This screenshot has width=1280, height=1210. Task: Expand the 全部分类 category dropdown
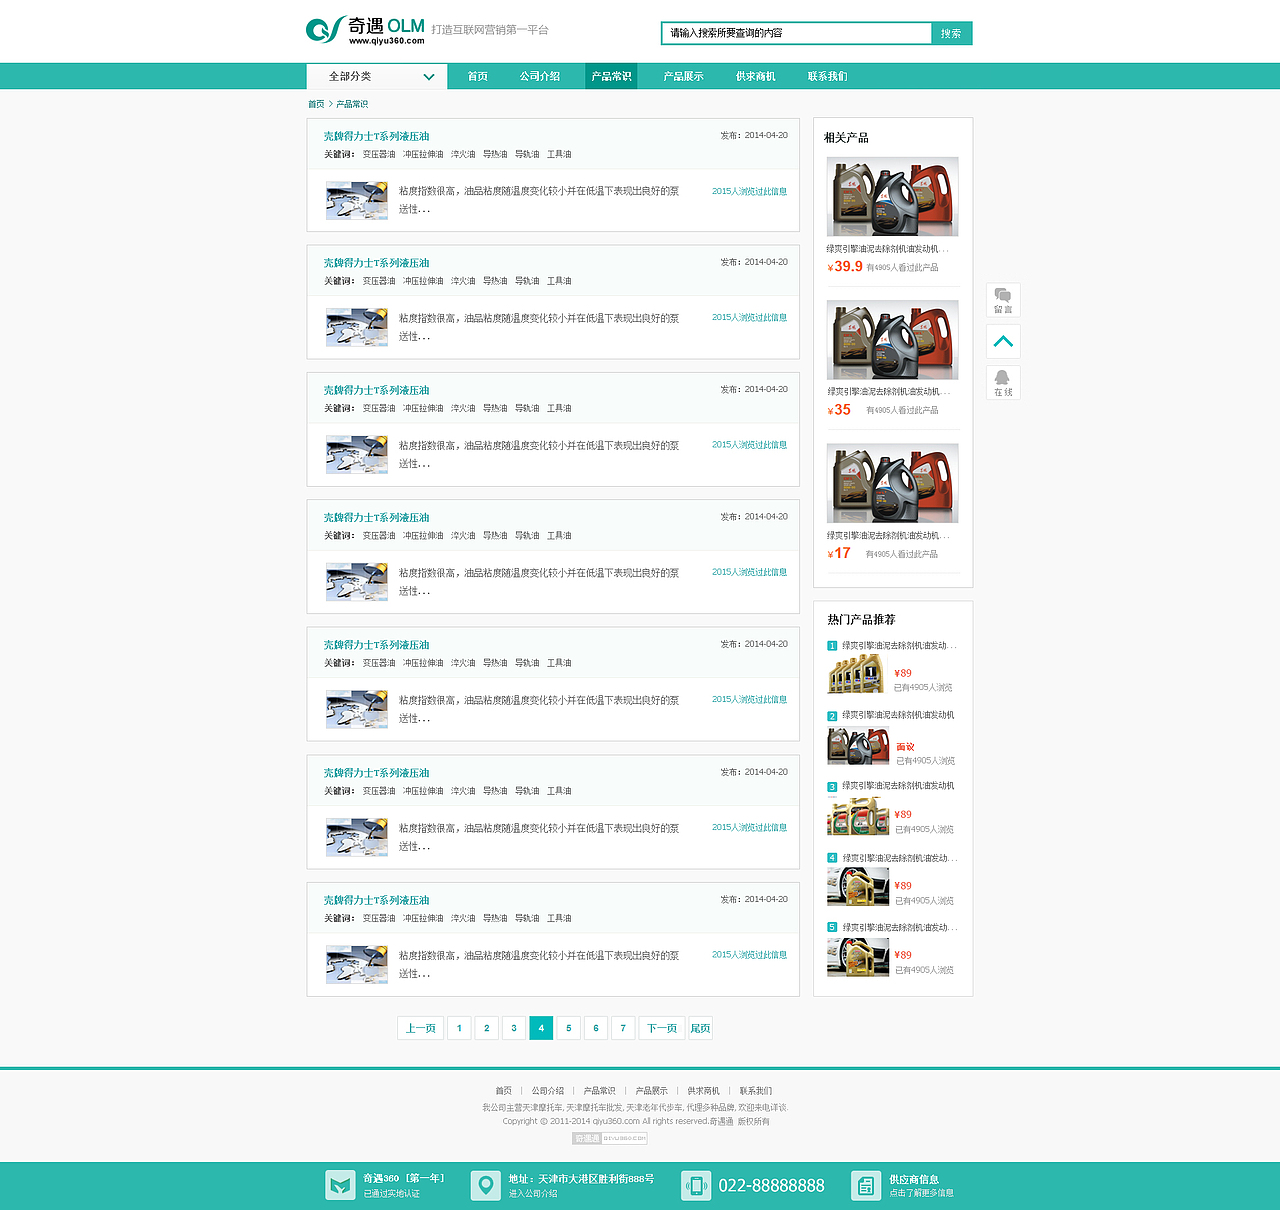(377, 76)
